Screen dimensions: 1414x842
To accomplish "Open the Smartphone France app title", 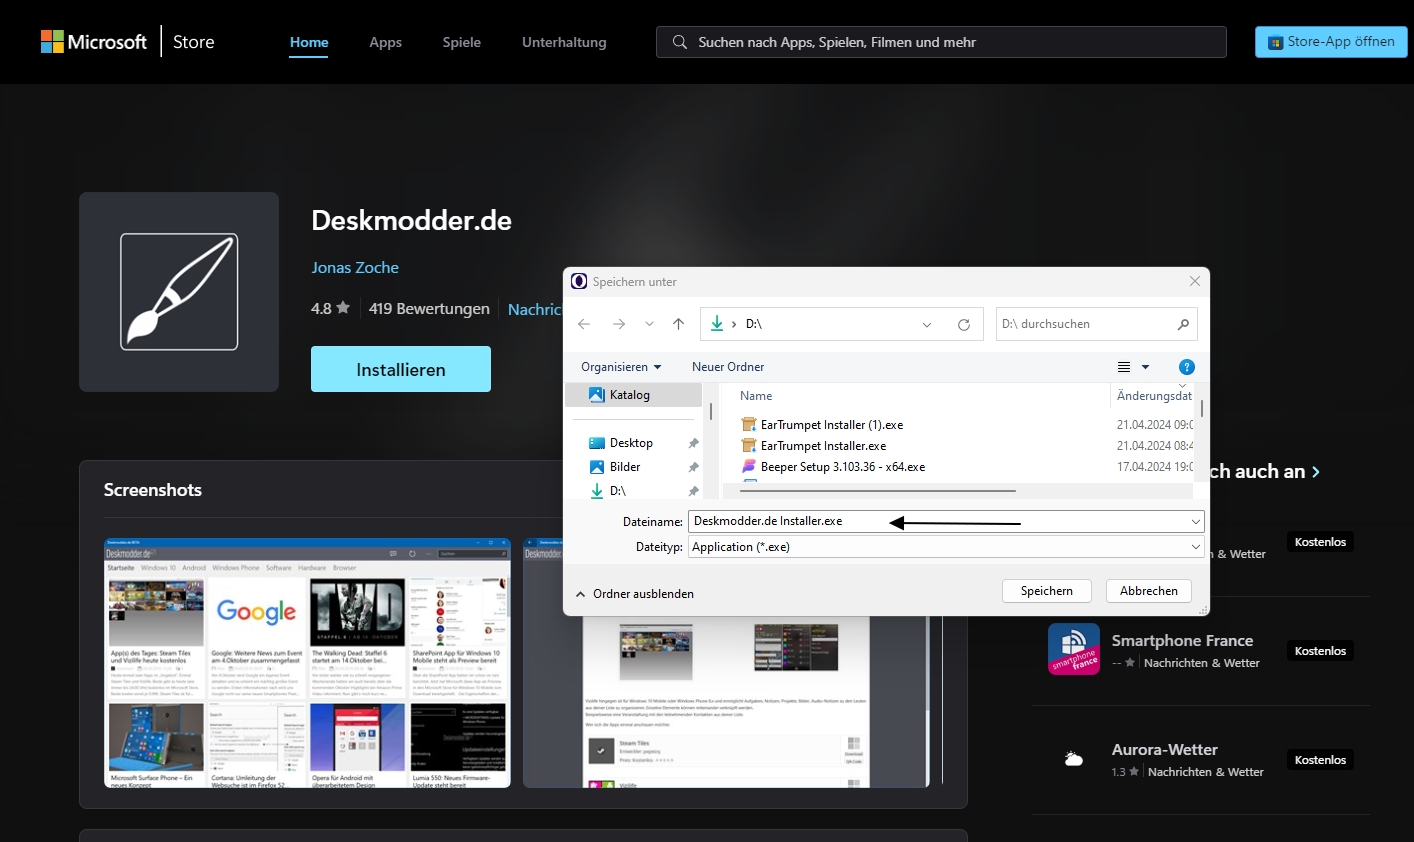I will click(1182, 641).
